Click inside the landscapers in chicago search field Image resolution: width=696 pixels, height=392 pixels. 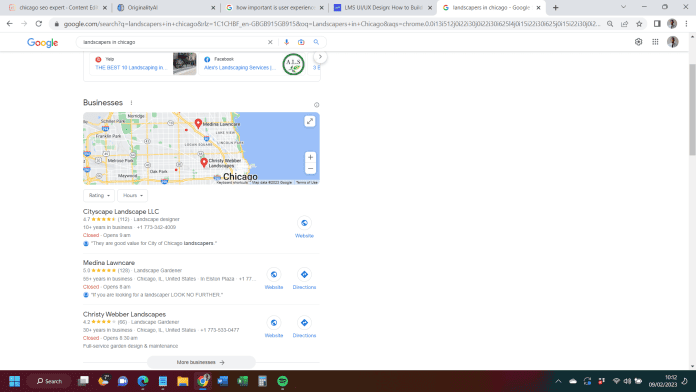point(173,42)
